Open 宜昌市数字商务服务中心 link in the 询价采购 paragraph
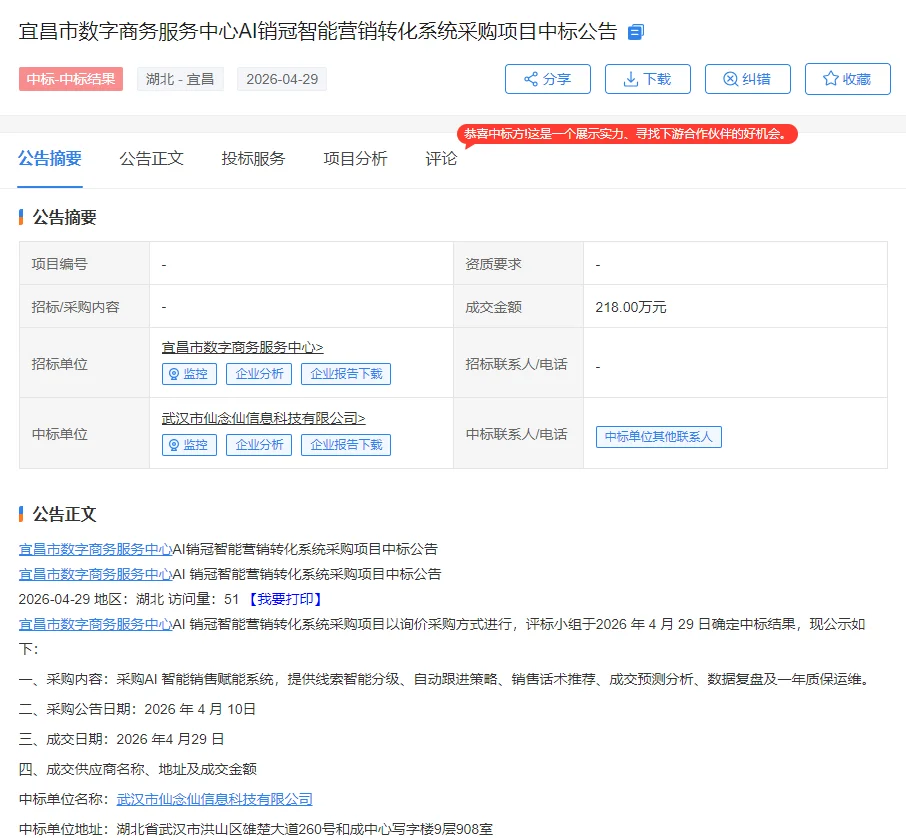906x838 pixels. point(95,624)
